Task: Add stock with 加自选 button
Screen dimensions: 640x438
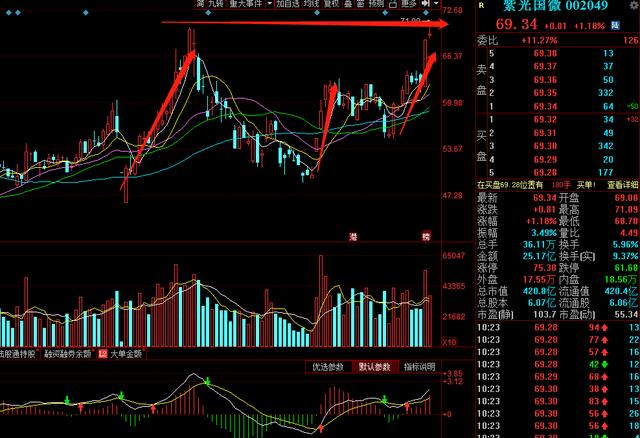Action: pyautogui.click(x=288, y=4)
